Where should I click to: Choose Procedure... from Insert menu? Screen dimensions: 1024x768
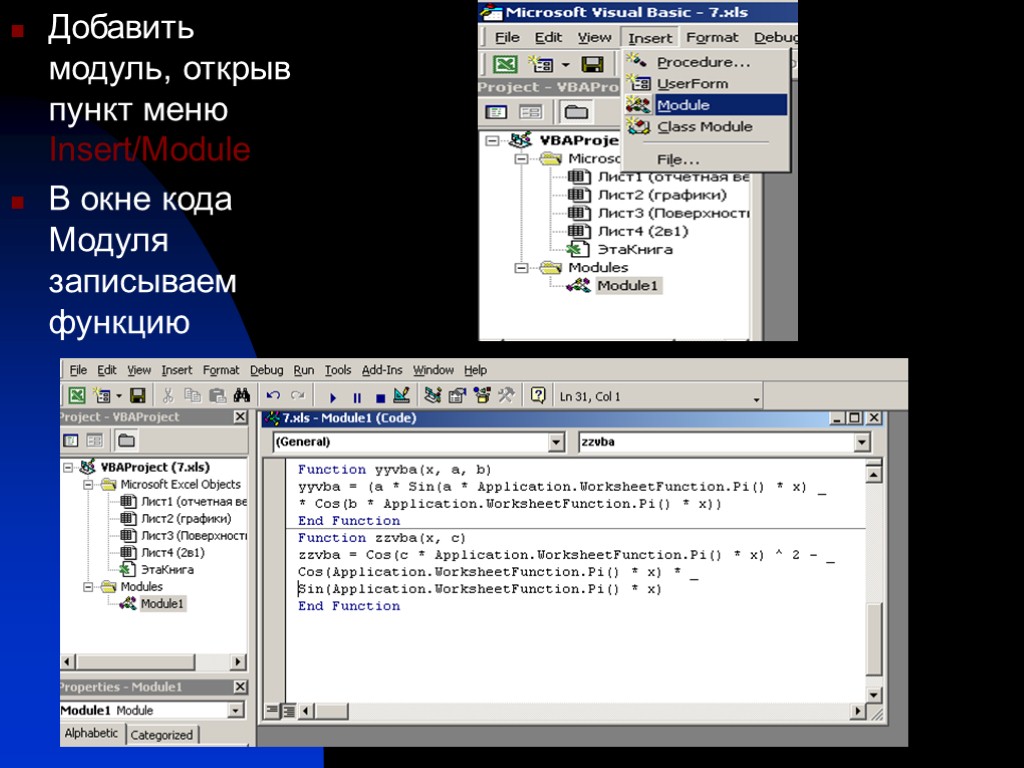706,62
